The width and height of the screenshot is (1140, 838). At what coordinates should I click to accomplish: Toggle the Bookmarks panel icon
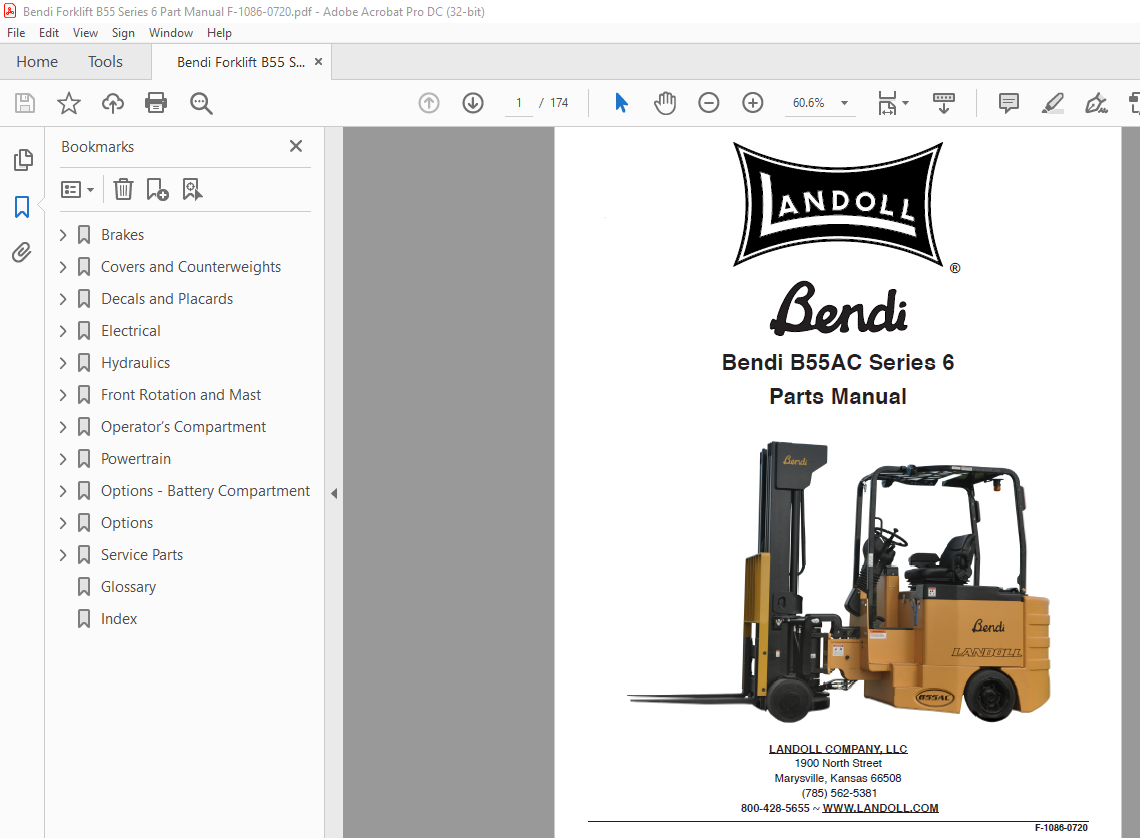coord(22,207)
